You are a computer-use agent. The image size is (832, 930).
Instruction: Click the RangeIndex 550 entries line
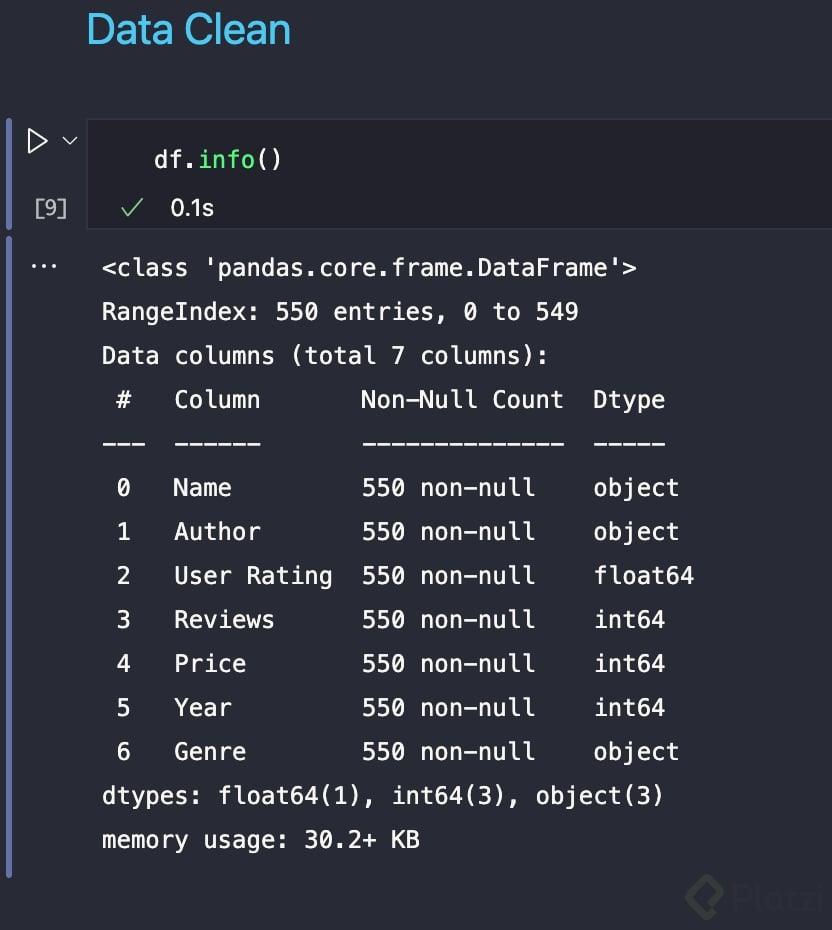340,312
